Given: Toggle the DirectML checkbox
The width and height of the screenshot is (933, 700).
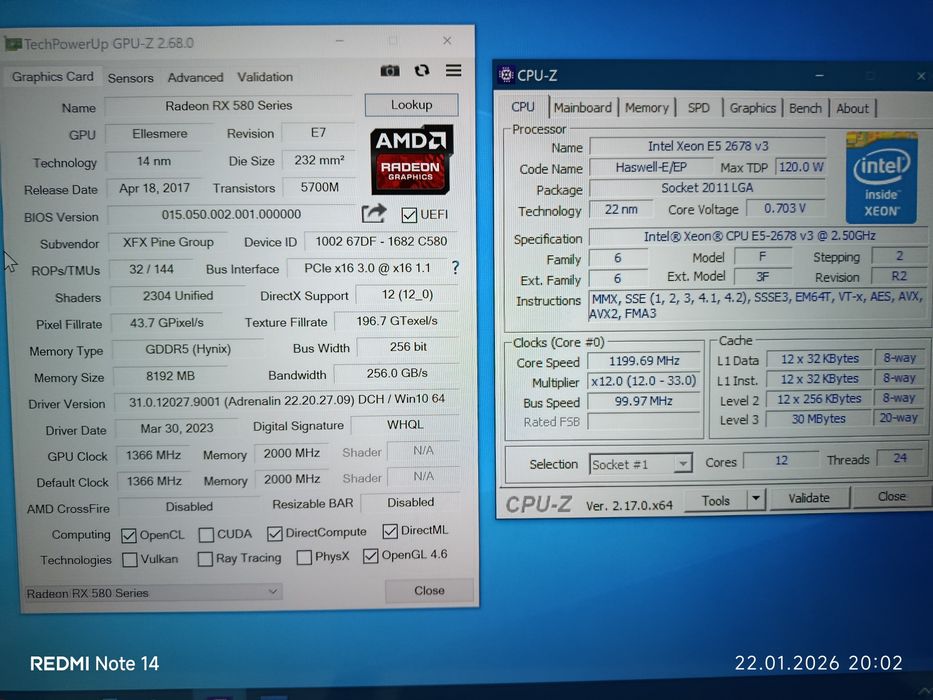Looking at the screenshot, I should [x=390, y=531].
